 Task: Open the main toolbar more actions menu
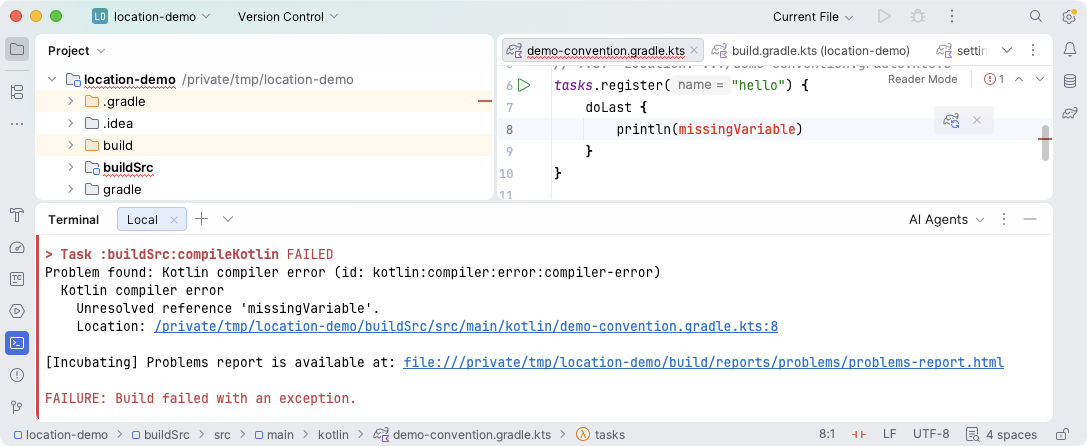[x=952, y=17]
